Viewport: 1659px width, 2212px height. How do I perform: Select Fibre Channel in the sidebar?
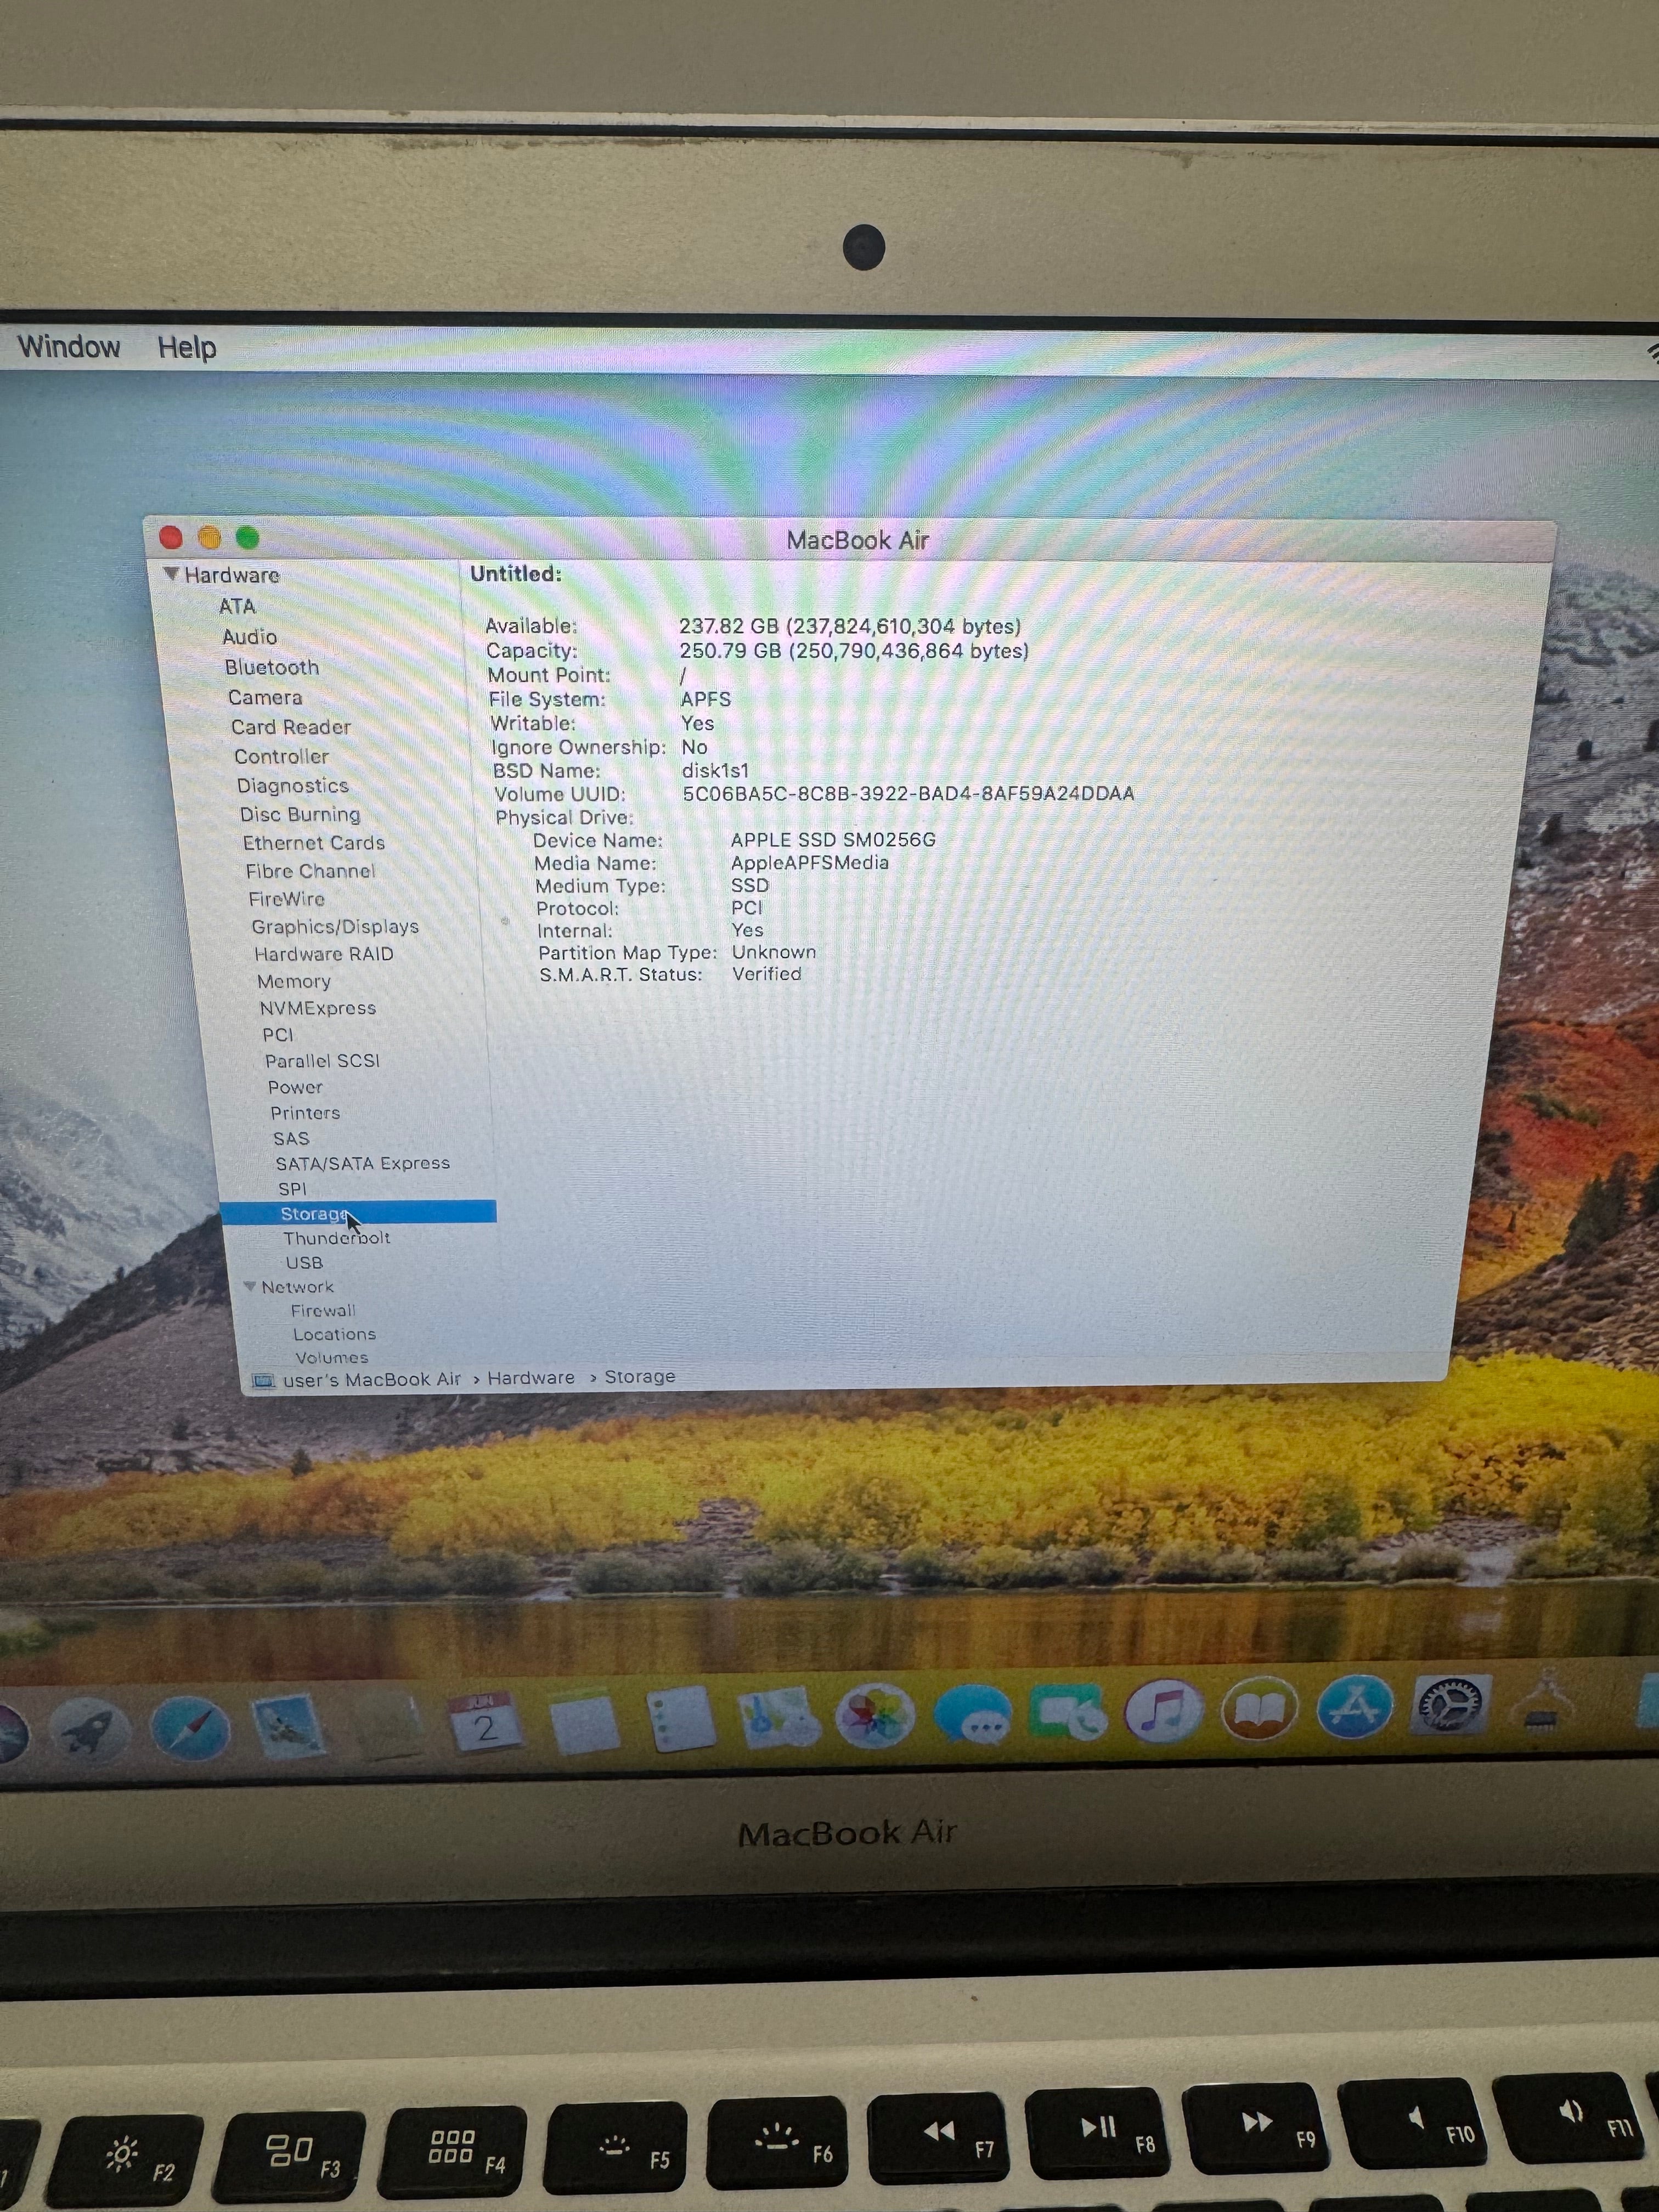pos(311,871)
